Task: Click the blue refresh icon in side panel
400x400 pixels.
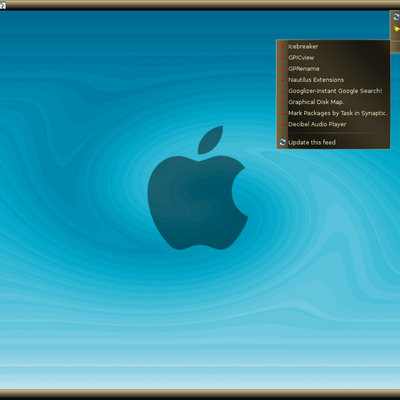Action: click(396, 17)
